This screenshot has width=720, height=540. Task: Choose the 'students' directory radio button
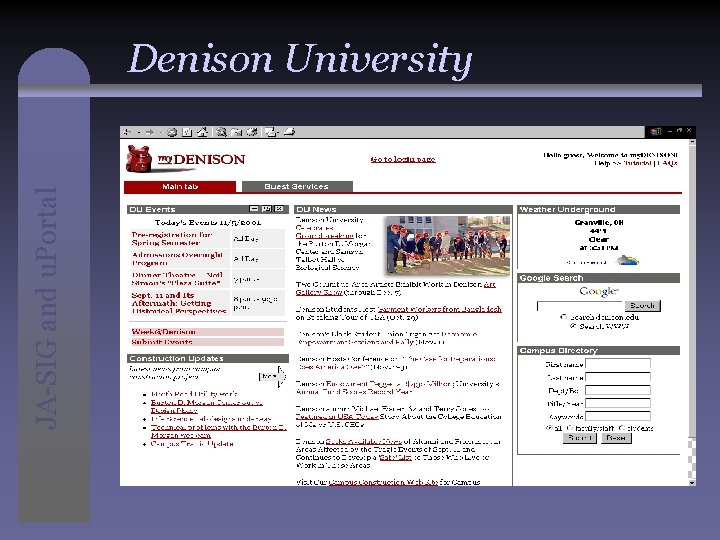[622, 428]
